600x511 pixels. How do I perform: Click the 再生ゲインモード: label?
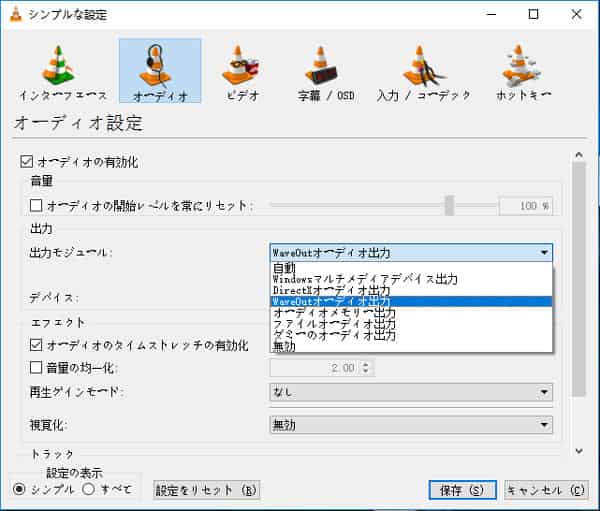76,392
